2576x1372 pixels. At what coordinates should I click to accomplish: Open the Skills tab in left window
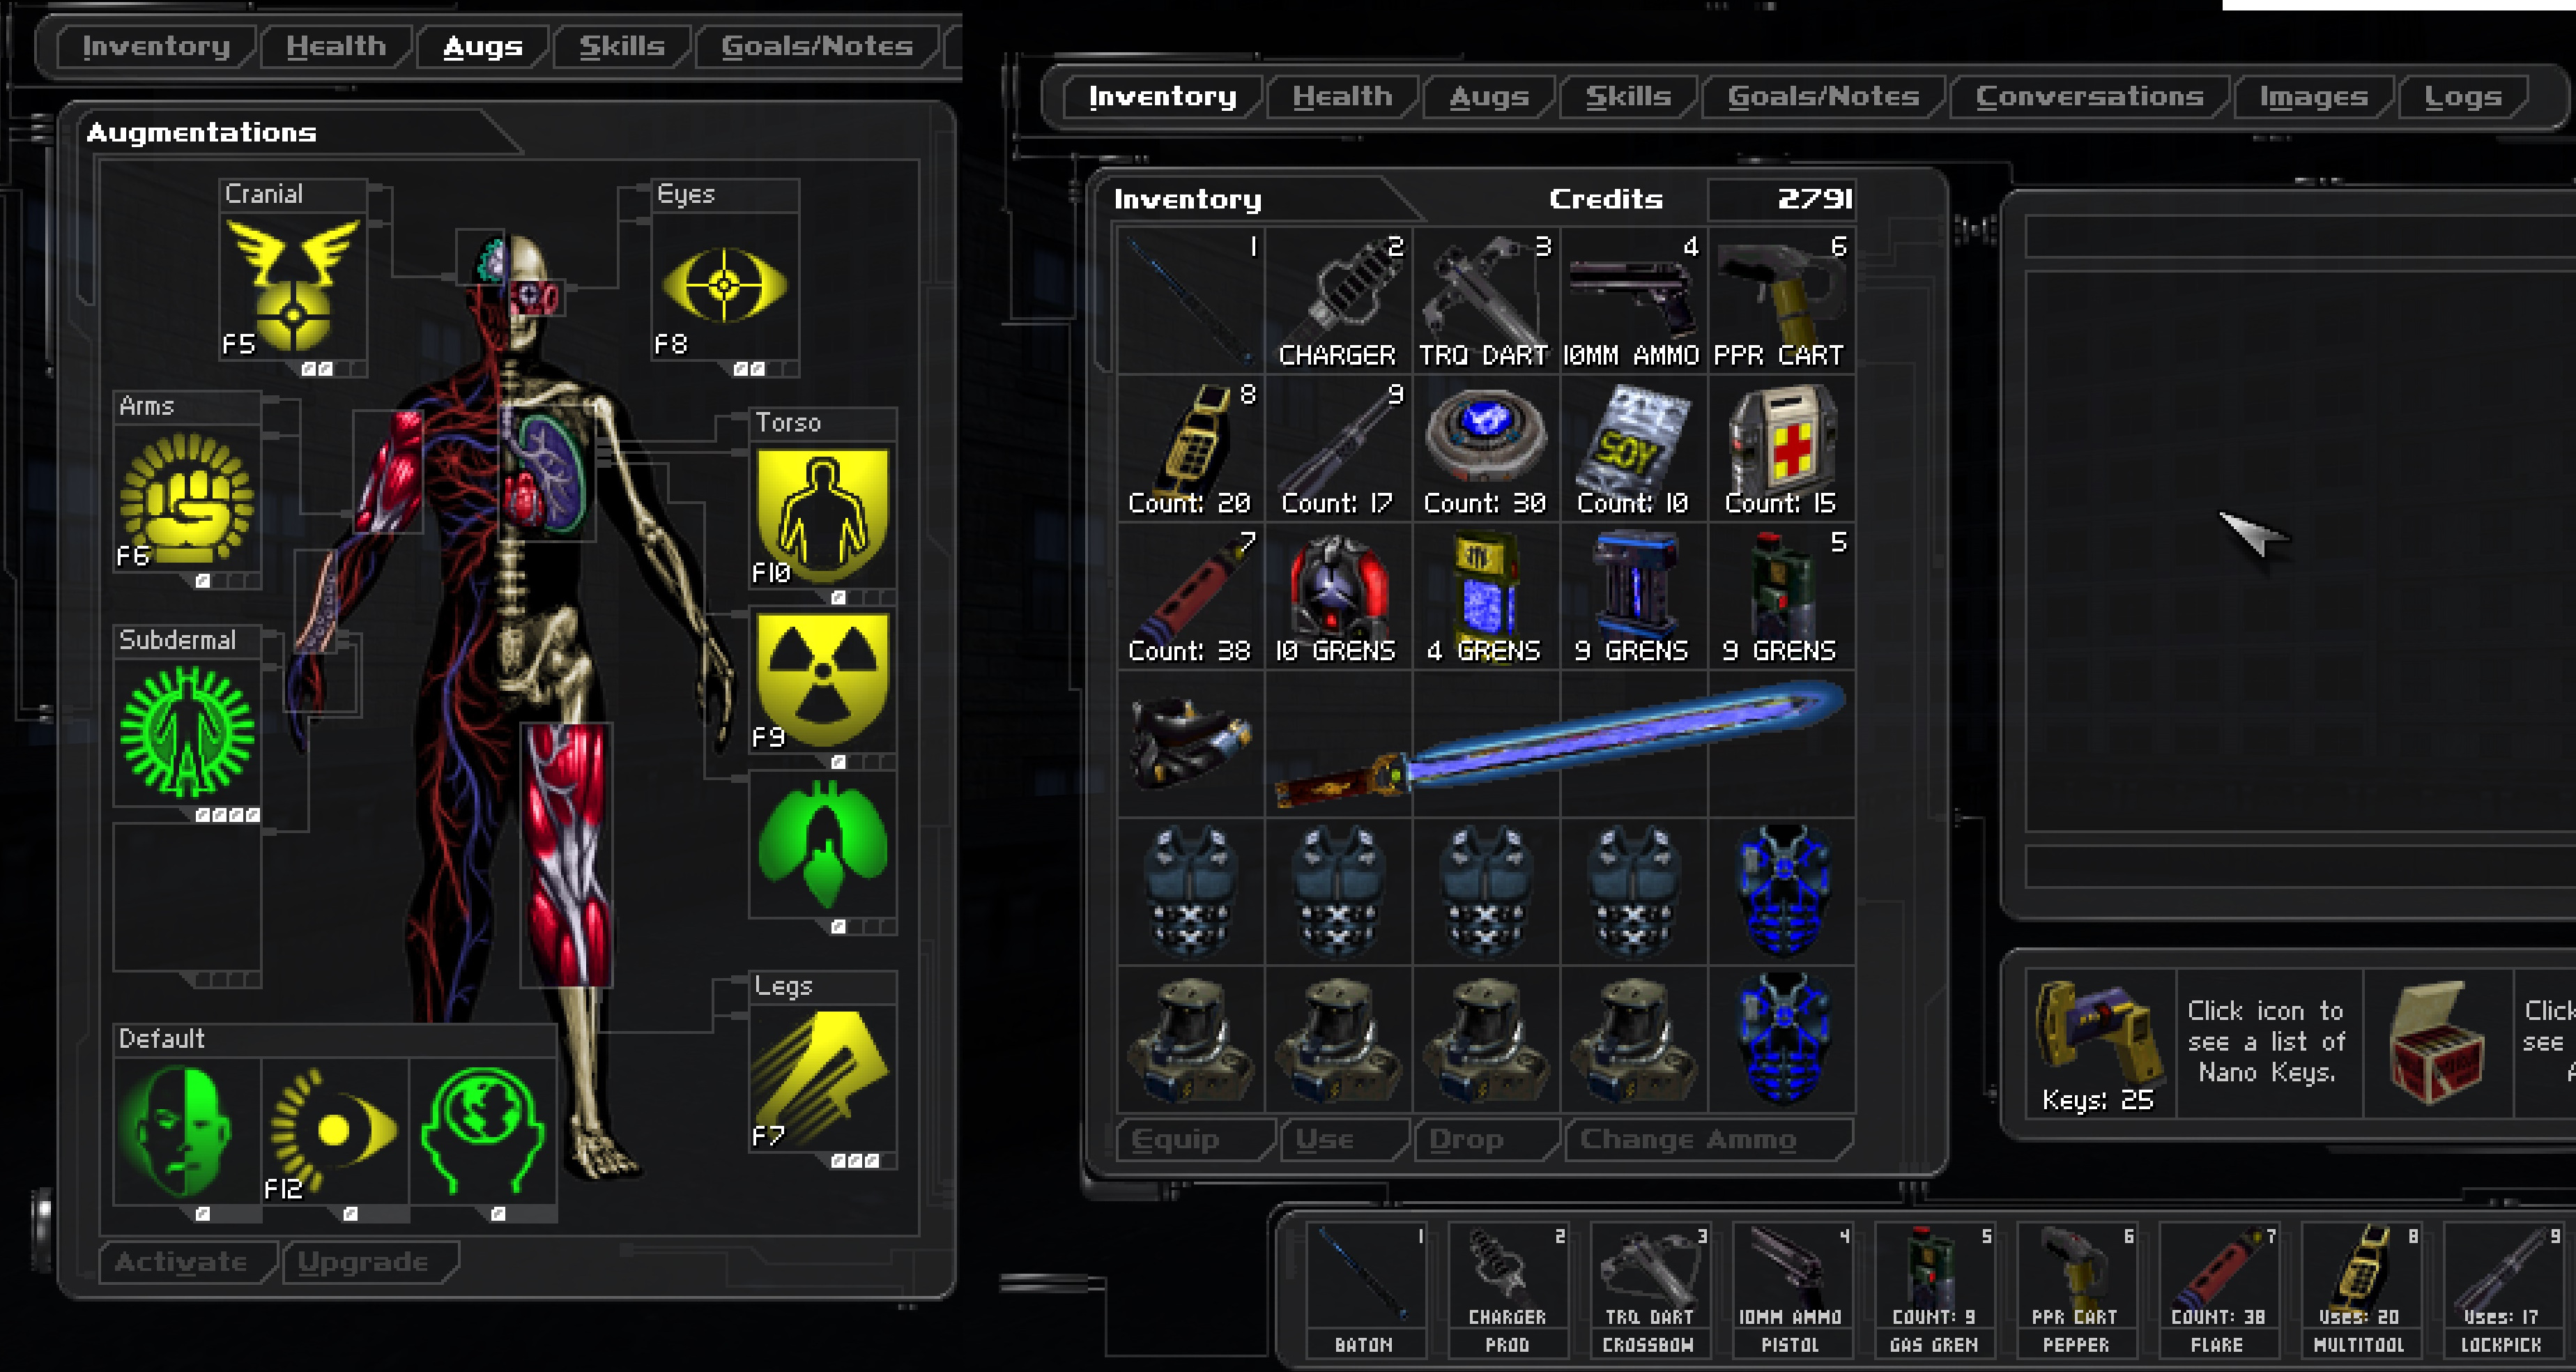pyautogui.click(x=622, y=47)
